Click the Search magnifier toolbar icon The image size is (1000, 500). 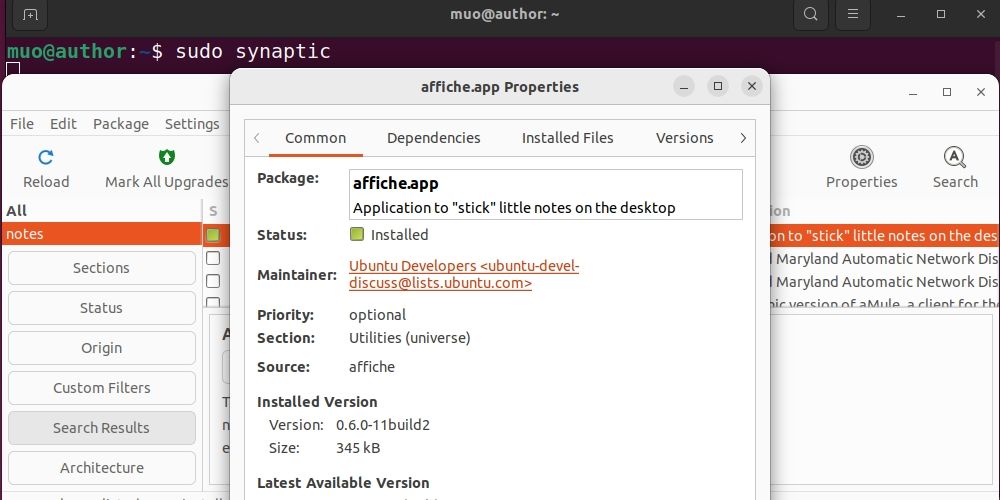tap(954, 157)
